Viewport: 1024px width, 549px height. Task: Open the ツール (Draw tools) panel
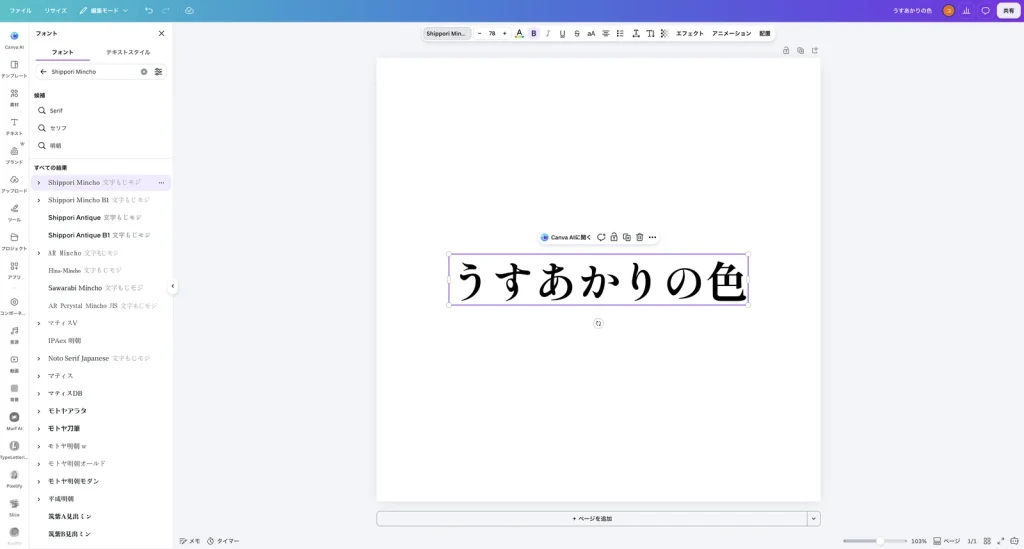click(14, 213)
